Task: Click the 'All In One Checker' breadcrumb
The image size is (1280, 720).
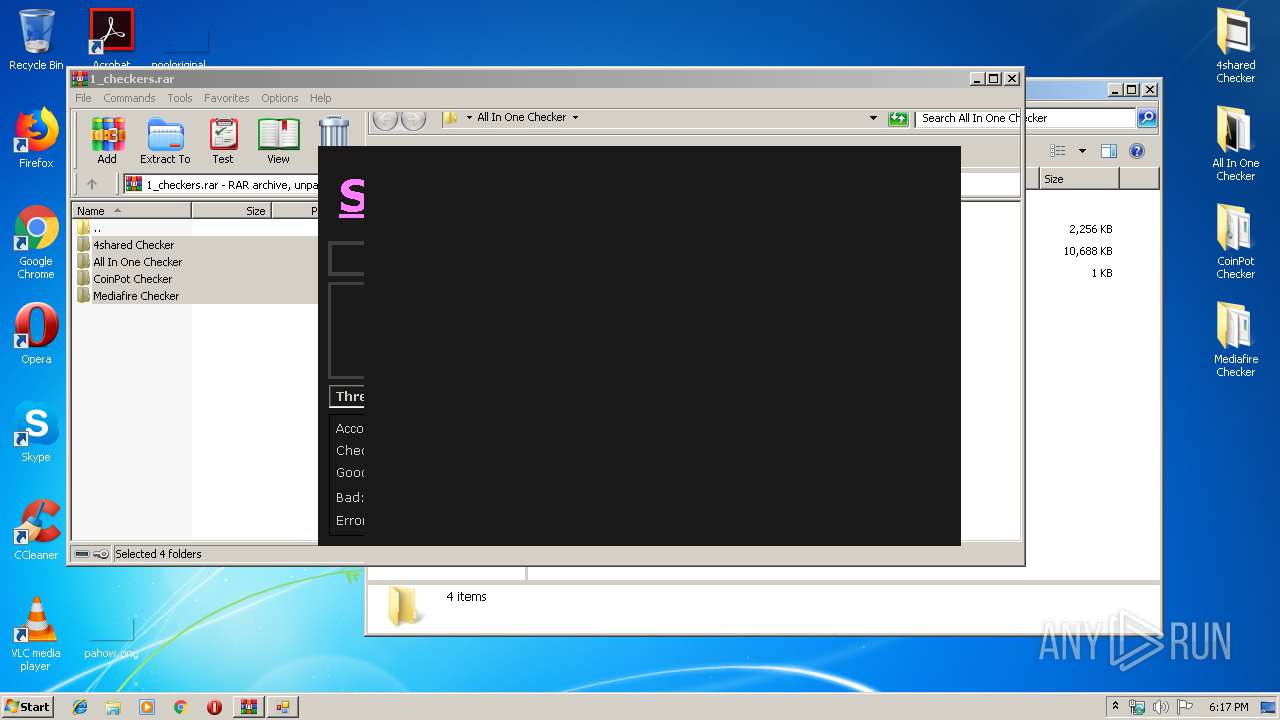Action: point(521,117)
